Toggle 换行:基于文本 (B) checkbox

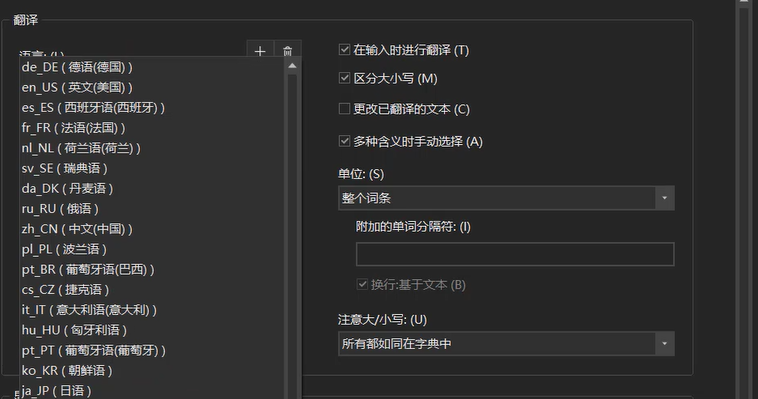(362, 284)
